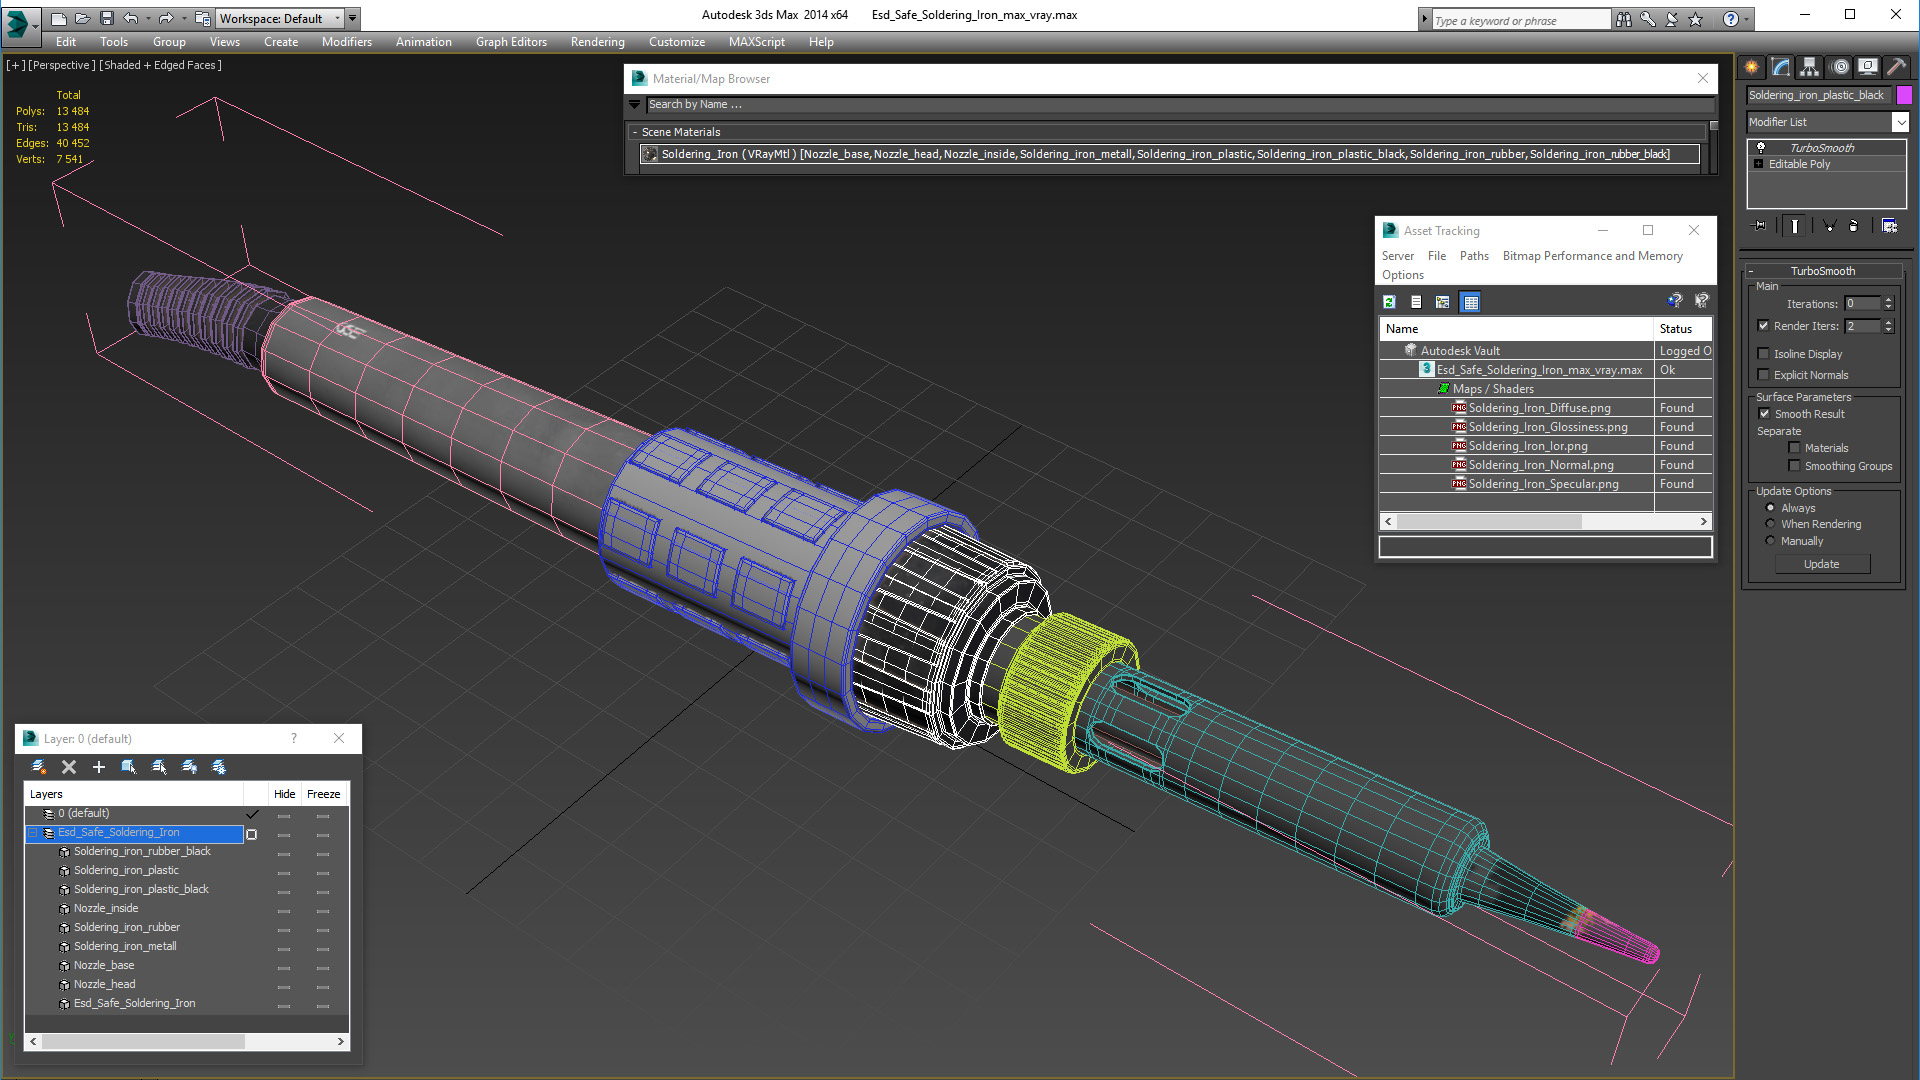The height and width of the screenshot is (1080, 1920).
Task: Enable Separate by Materials checkbox
Action: [1794, 448]
